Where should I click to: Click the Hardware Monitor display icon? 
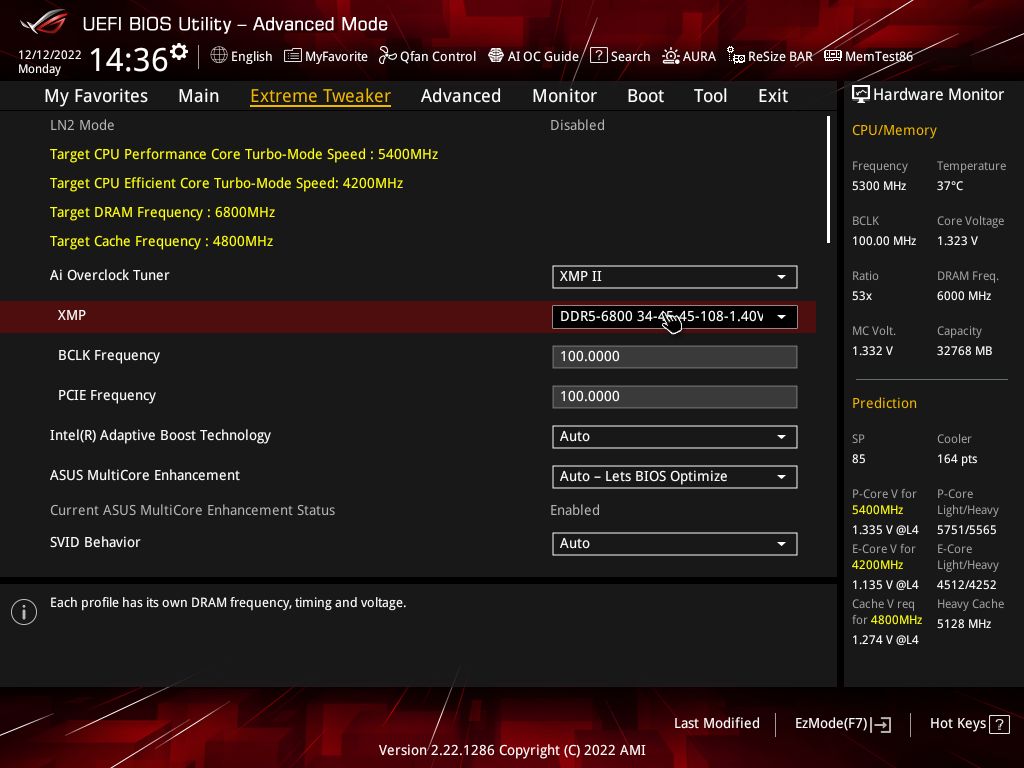861,94
